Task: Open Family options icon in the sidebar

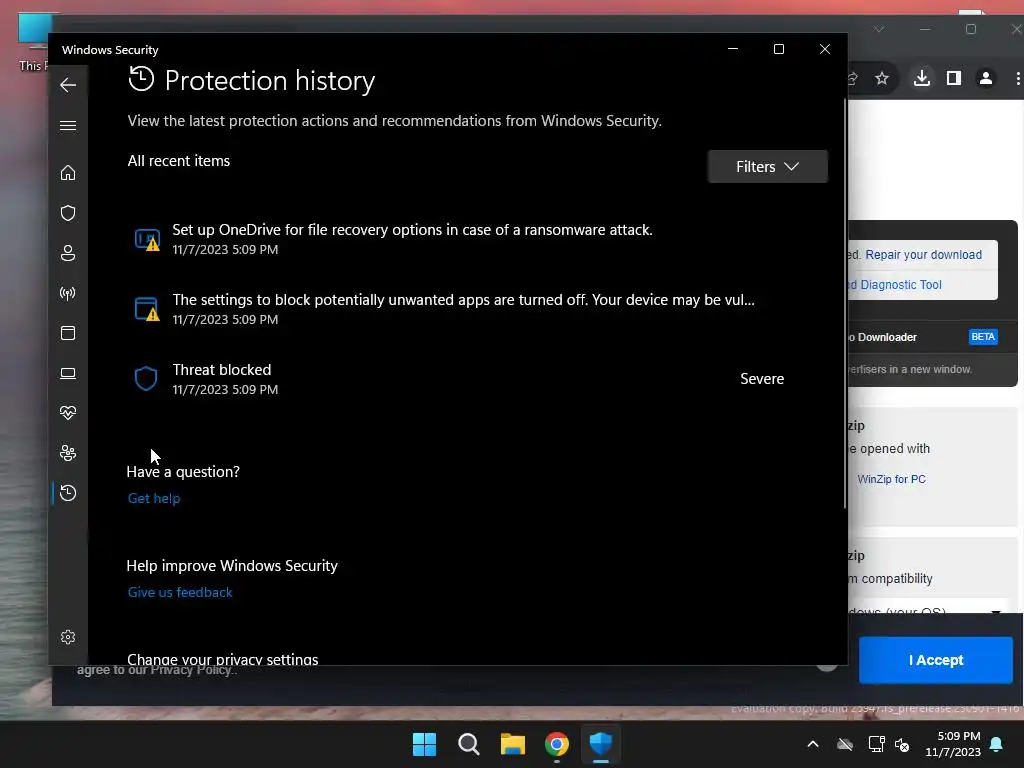Action: click(x=68, y=453)
